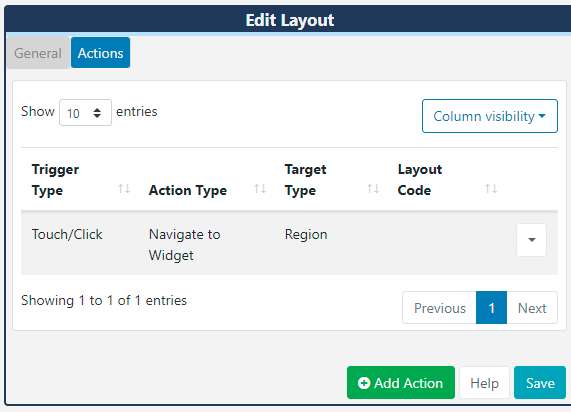The image size is (571, 412).
Task: Go to the Next page
Action: (532, 308)
